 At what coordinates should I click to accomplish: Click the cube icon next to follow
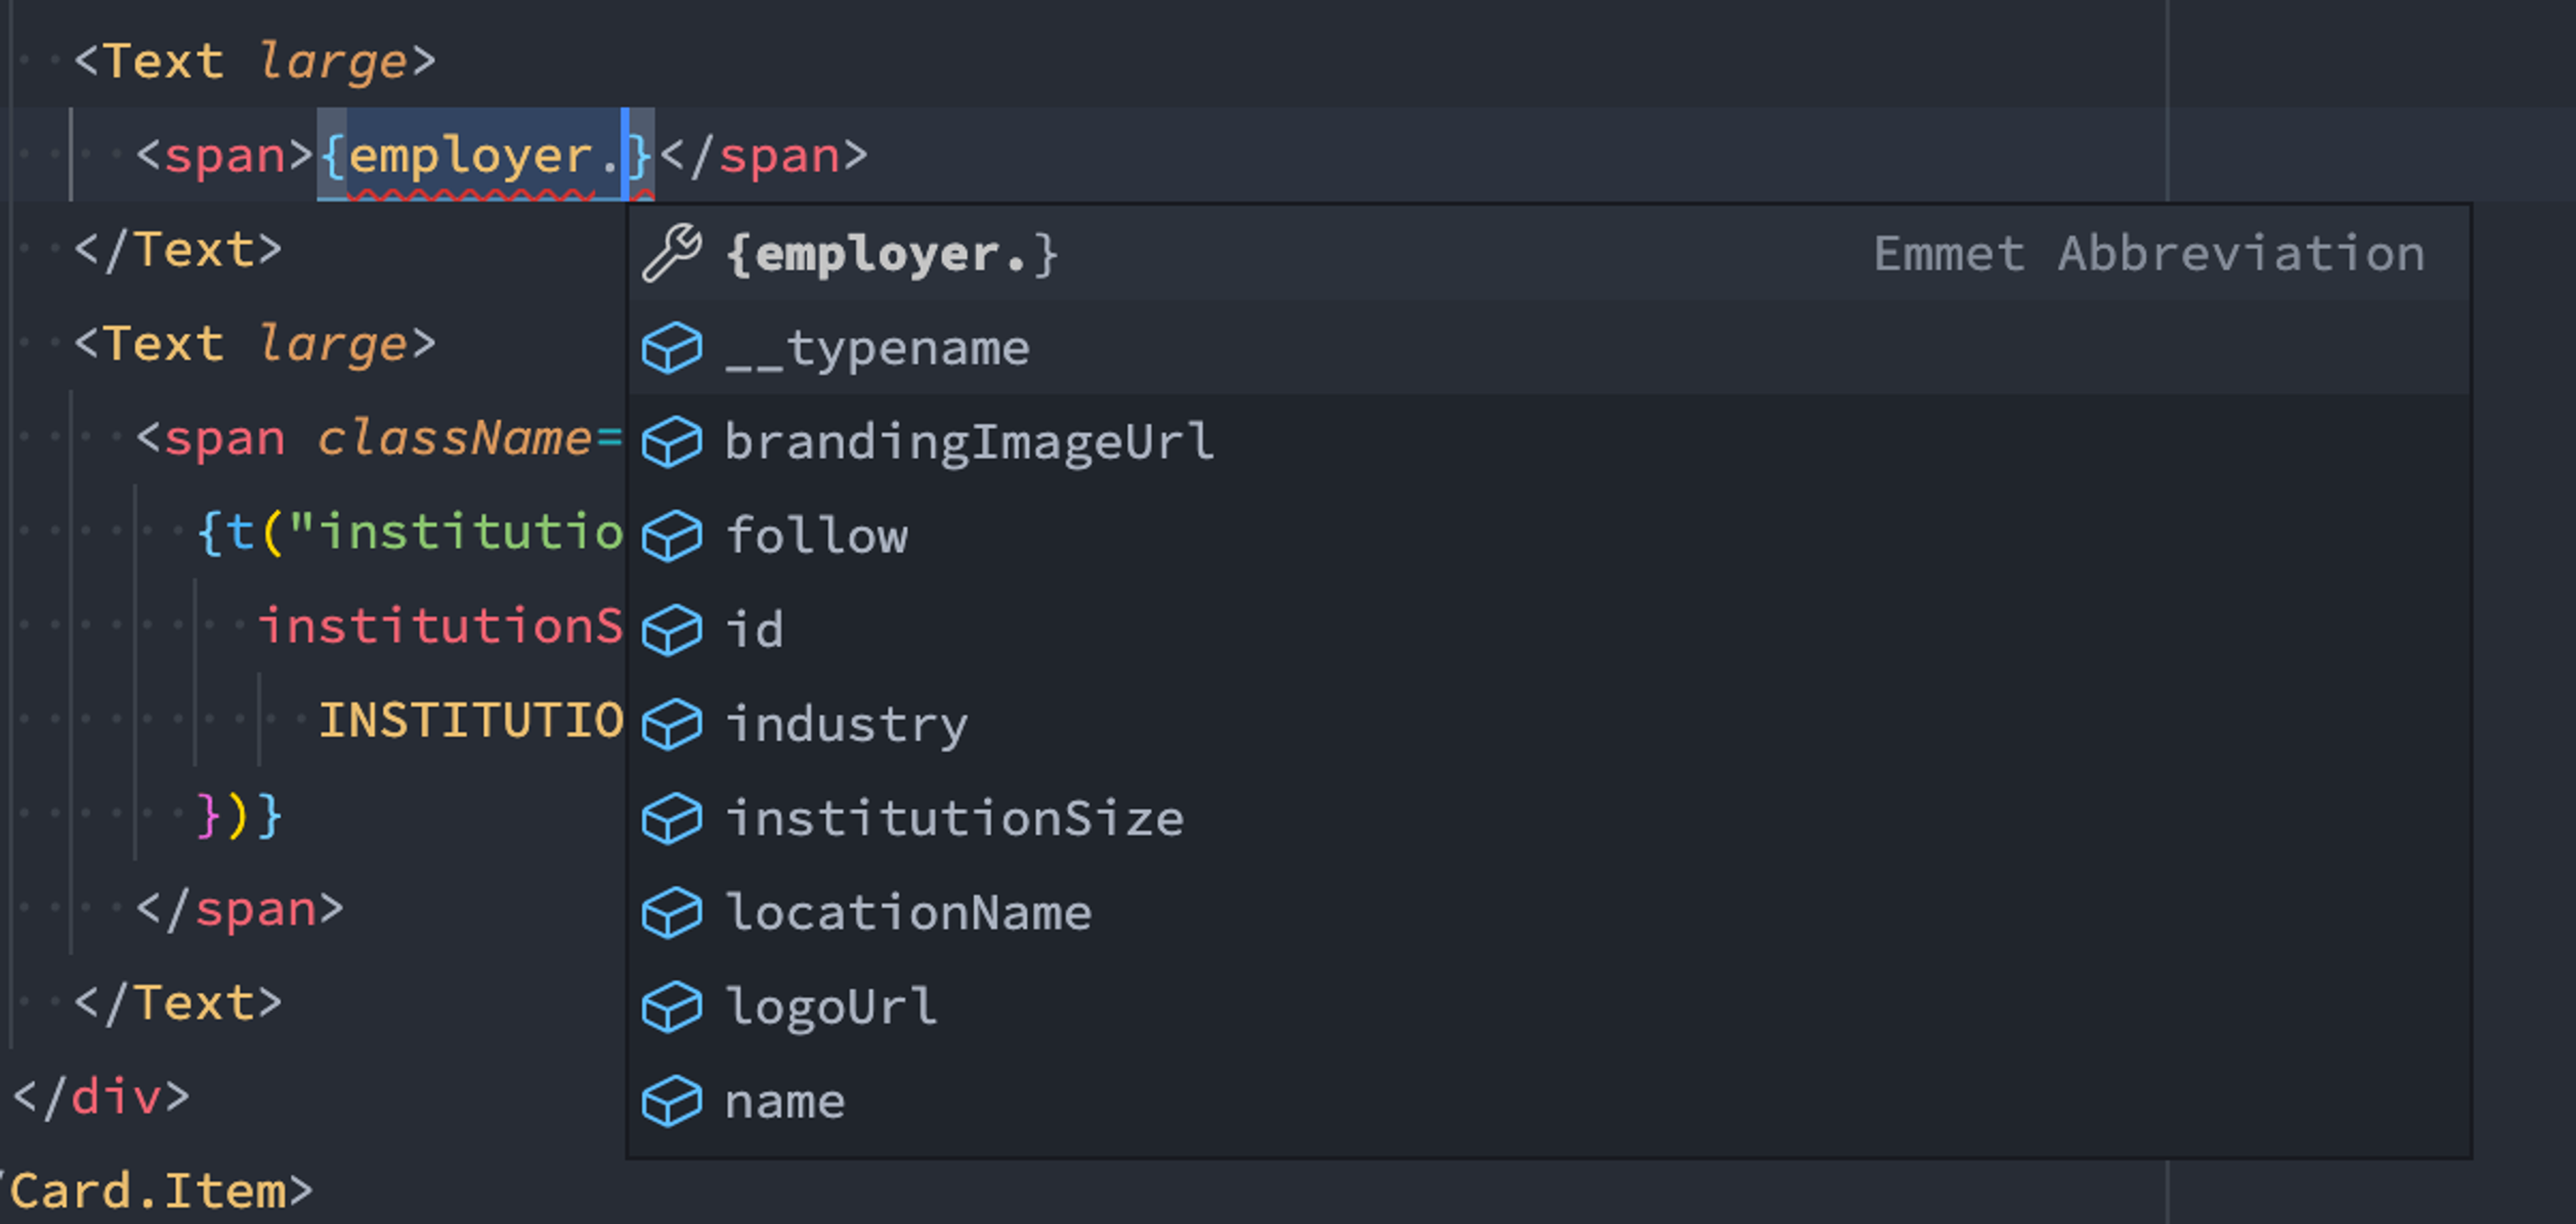[x=671, y=536]
